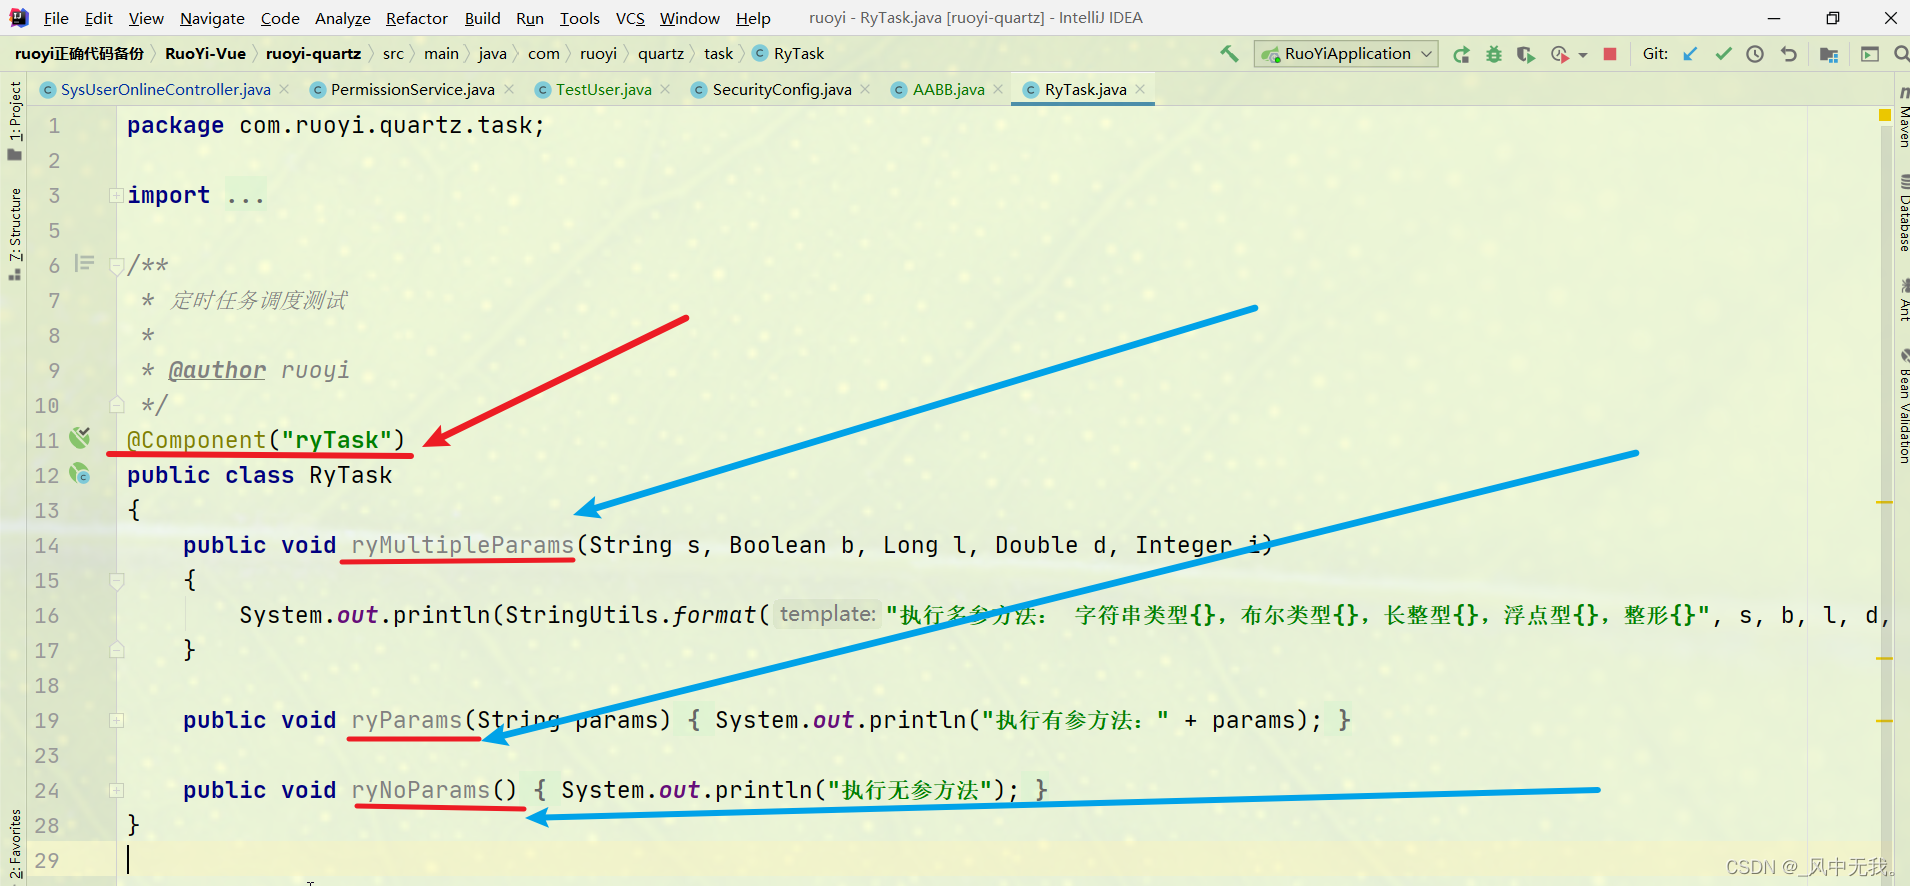The width and height of the screenshot is (1910, 886).
Task: Switch to TestUser.java tab
Action: (603, 90)
